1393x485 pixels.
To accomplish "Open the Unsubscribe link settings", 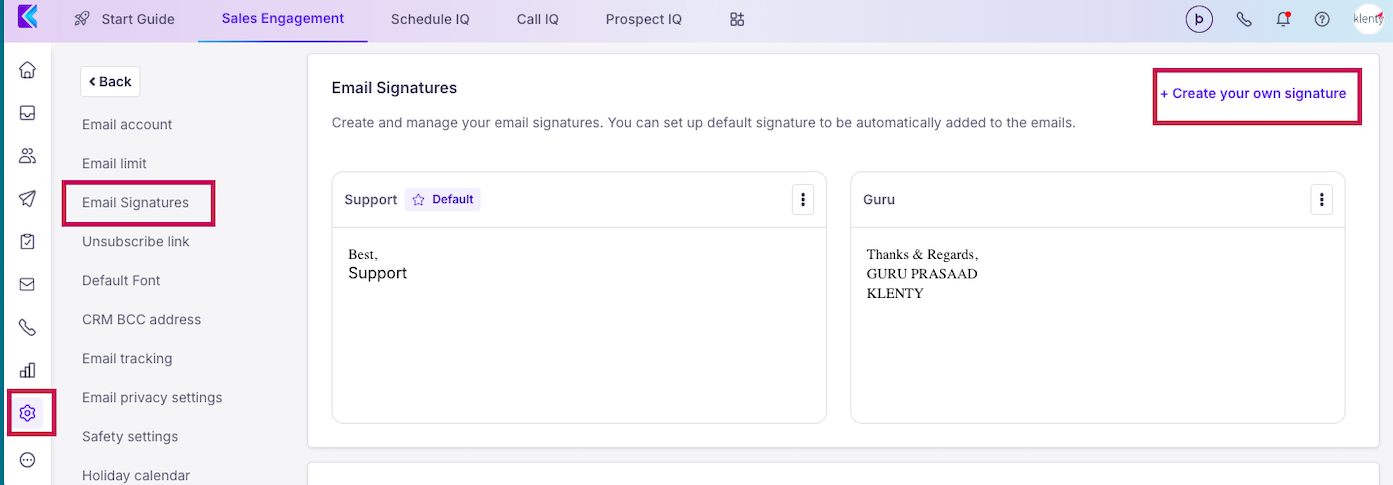I will coord(136,241).
